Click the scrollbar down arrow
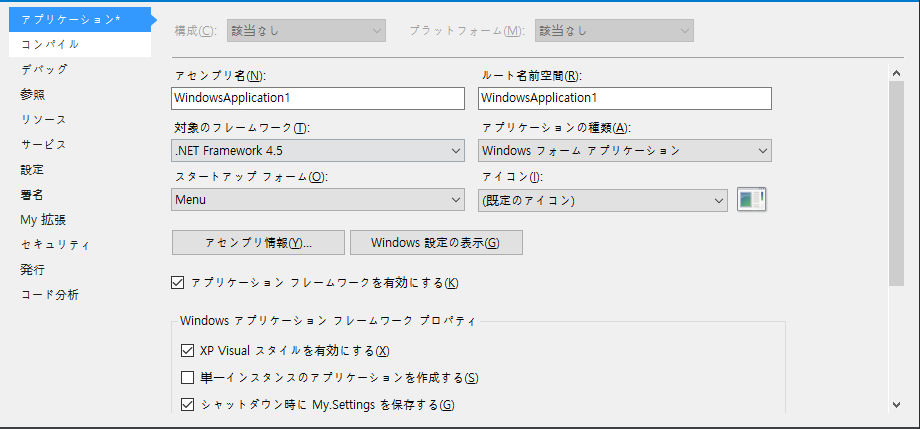 click(897, 403)
